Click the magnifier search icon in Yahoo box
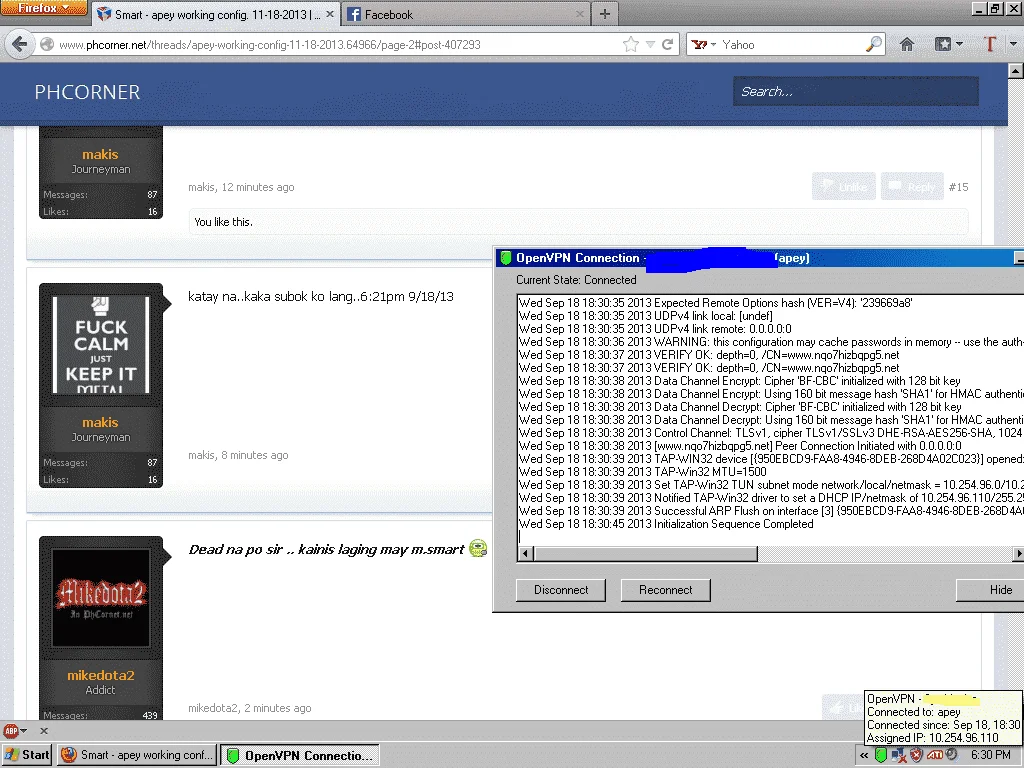Screen dimensions: 1024x768 (x=873, y=44)
